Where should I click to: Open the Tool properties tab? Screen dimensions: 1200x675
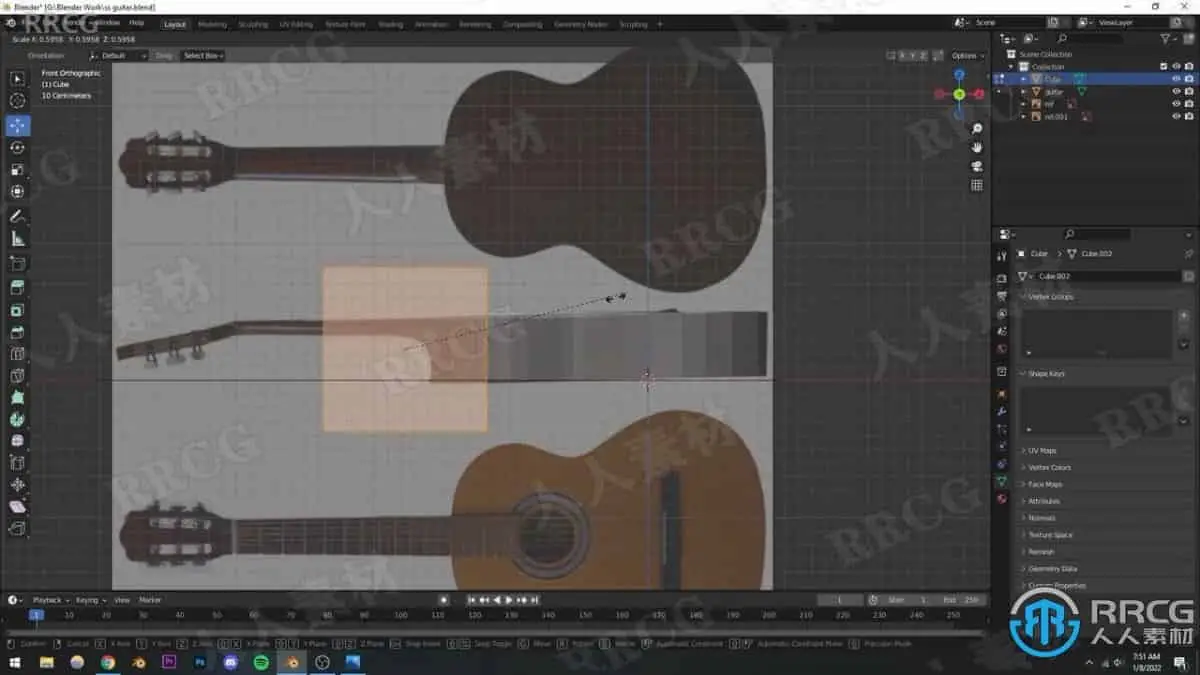point(1002,256)
